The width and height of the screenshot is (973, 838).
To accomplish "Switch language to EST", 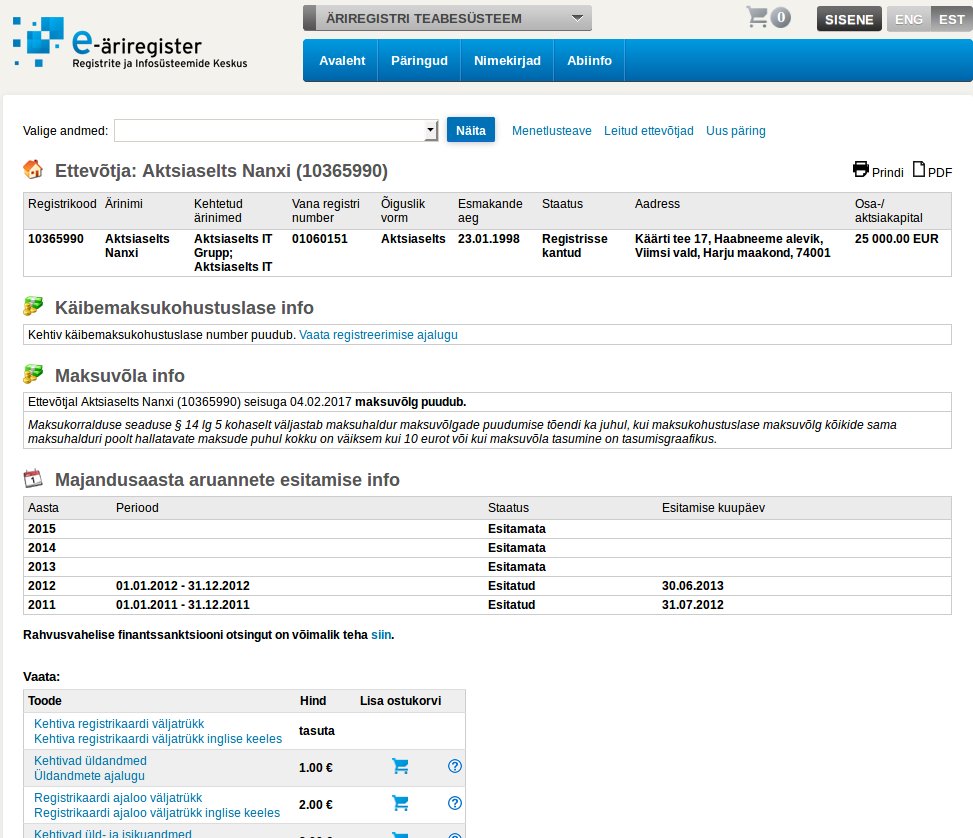I will 952,19.
